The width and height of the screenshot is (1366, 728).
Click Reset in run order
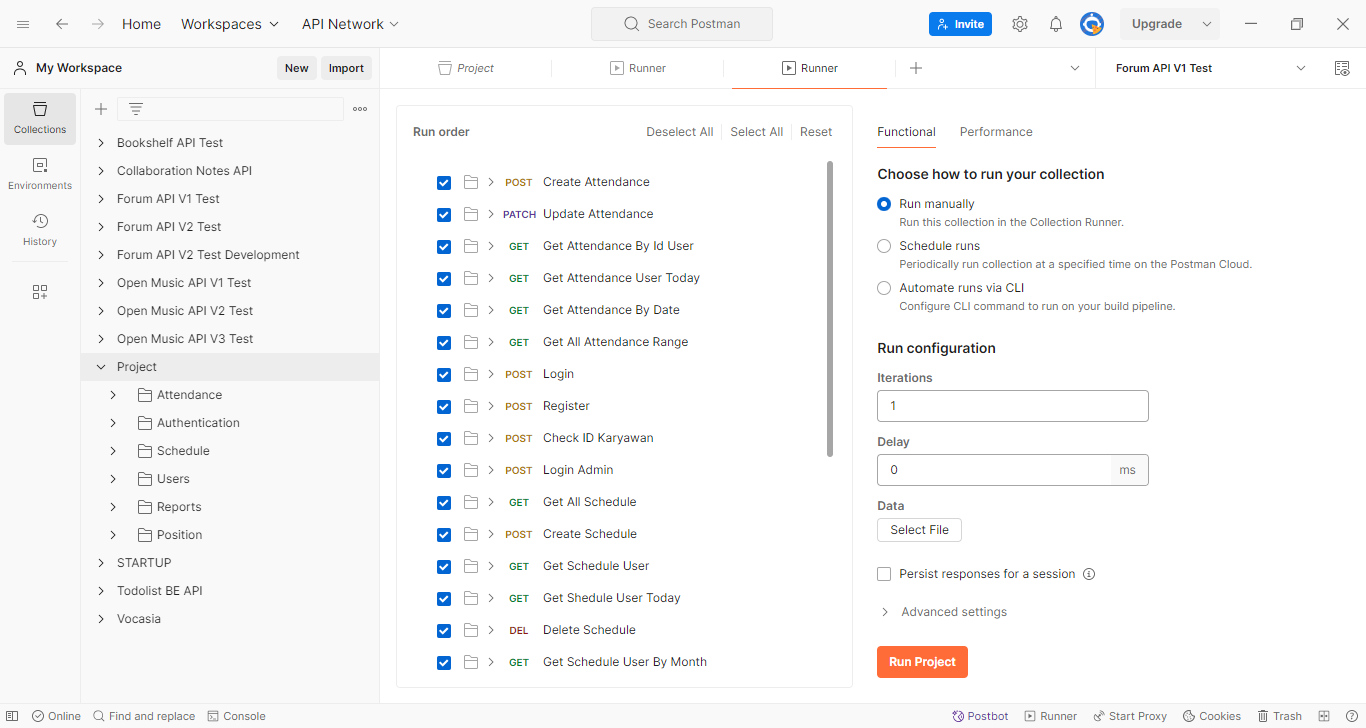pyautogui.click(x=816, y=132)
